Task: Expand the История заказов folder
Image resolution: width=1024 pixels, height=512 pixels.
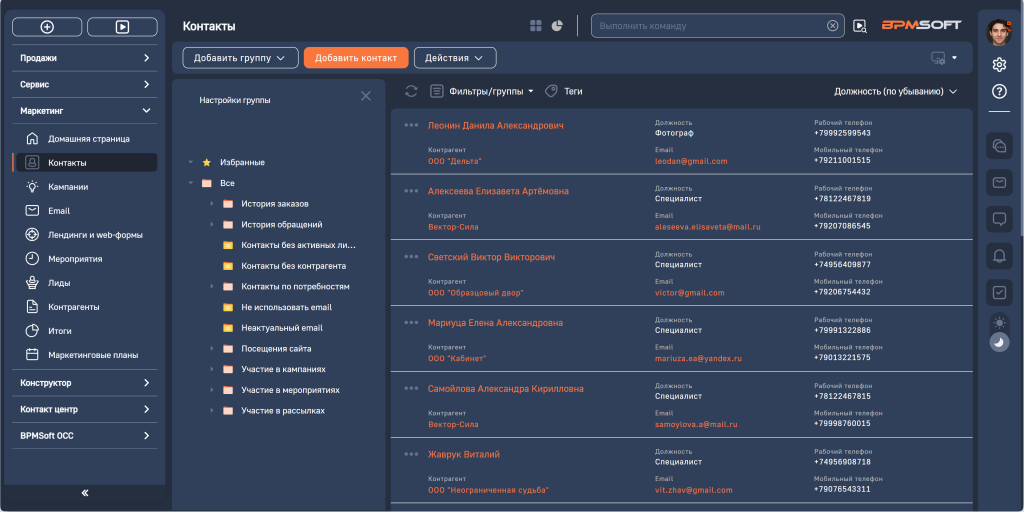Action: click(x=212, y=204)
